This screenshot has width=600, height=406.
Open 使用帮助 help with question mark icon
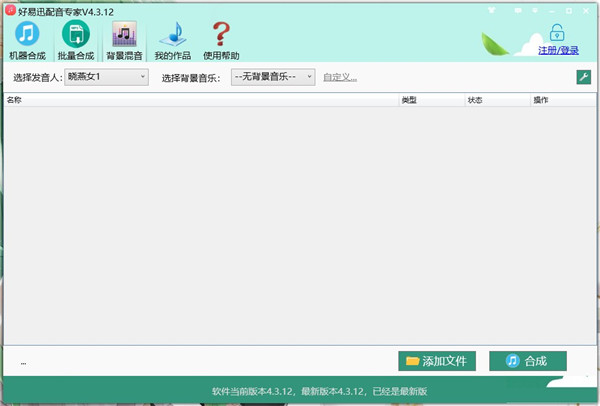221,40
